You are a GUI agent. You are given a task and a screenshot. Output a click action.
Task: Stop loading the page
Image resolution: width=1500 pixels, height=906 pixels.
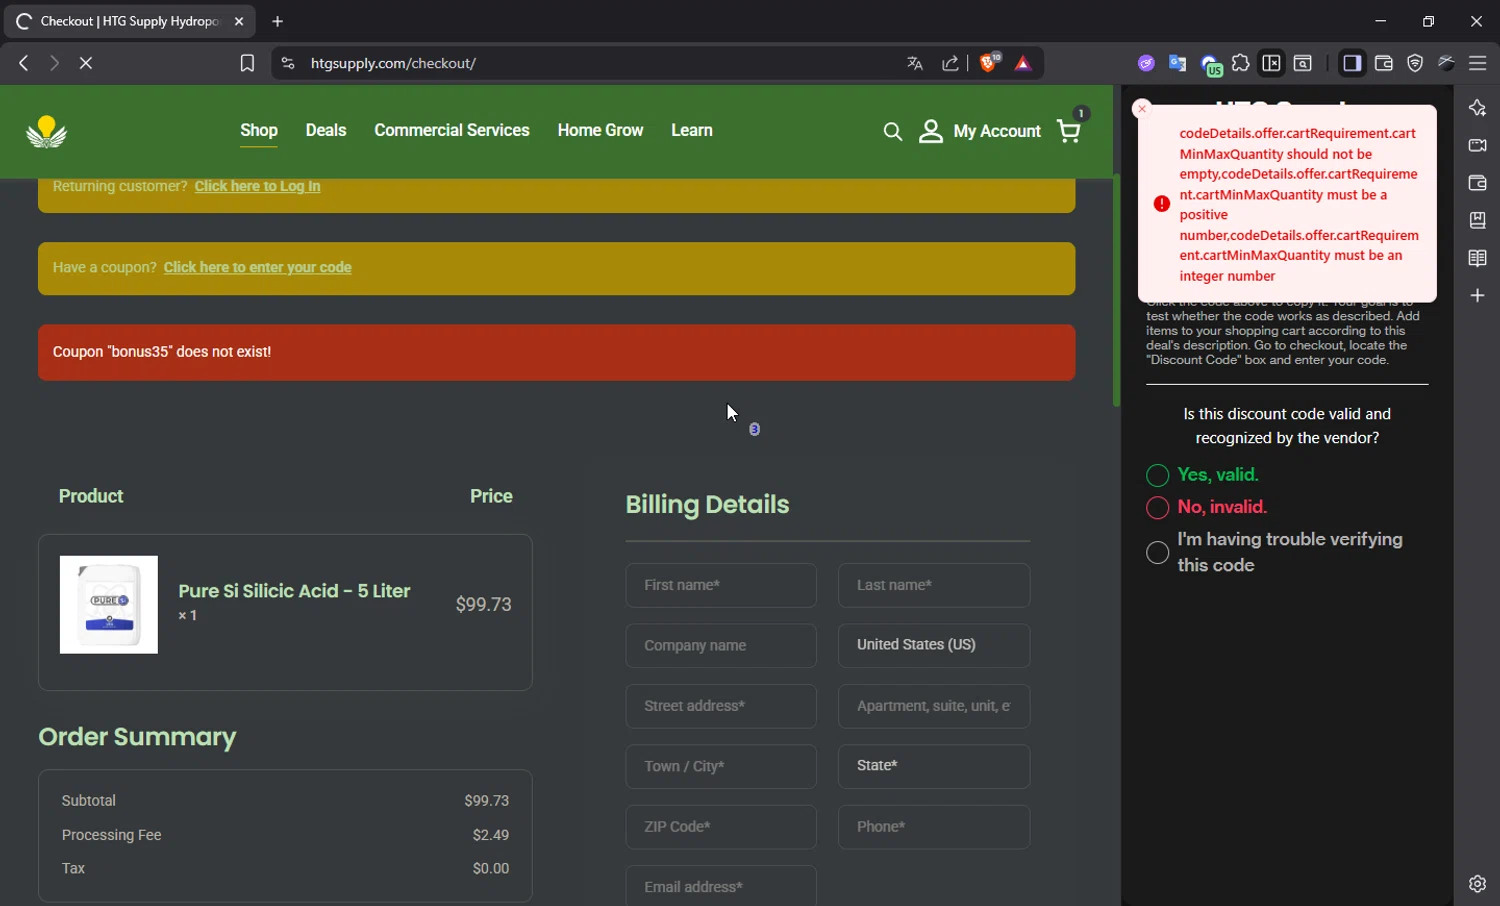pos(86,63)
